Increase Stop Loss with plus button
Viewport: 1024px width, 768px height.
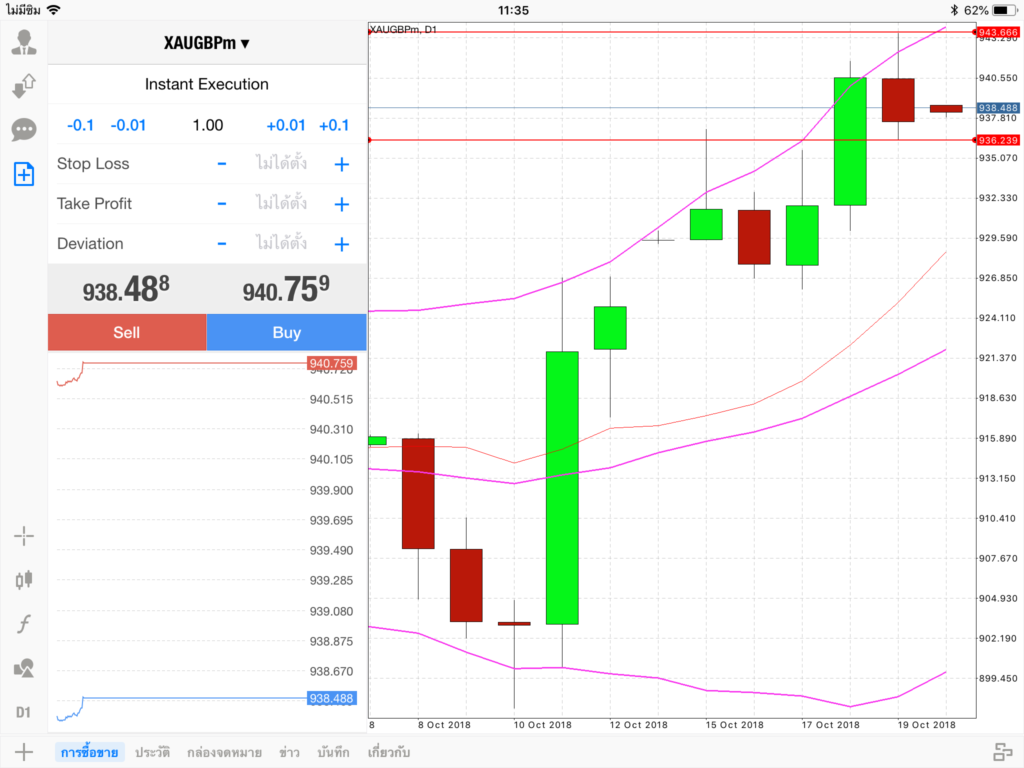click(x=341, y=164)
